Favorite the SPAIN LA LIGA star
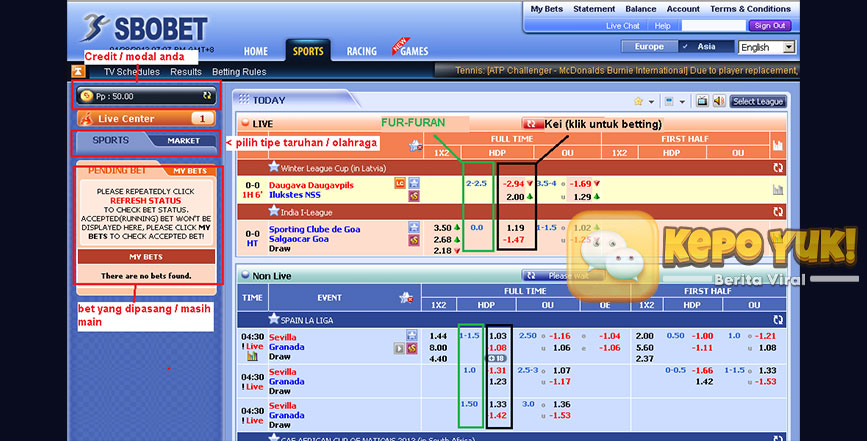This screenshot has height=441, width=867. point(274,319)
